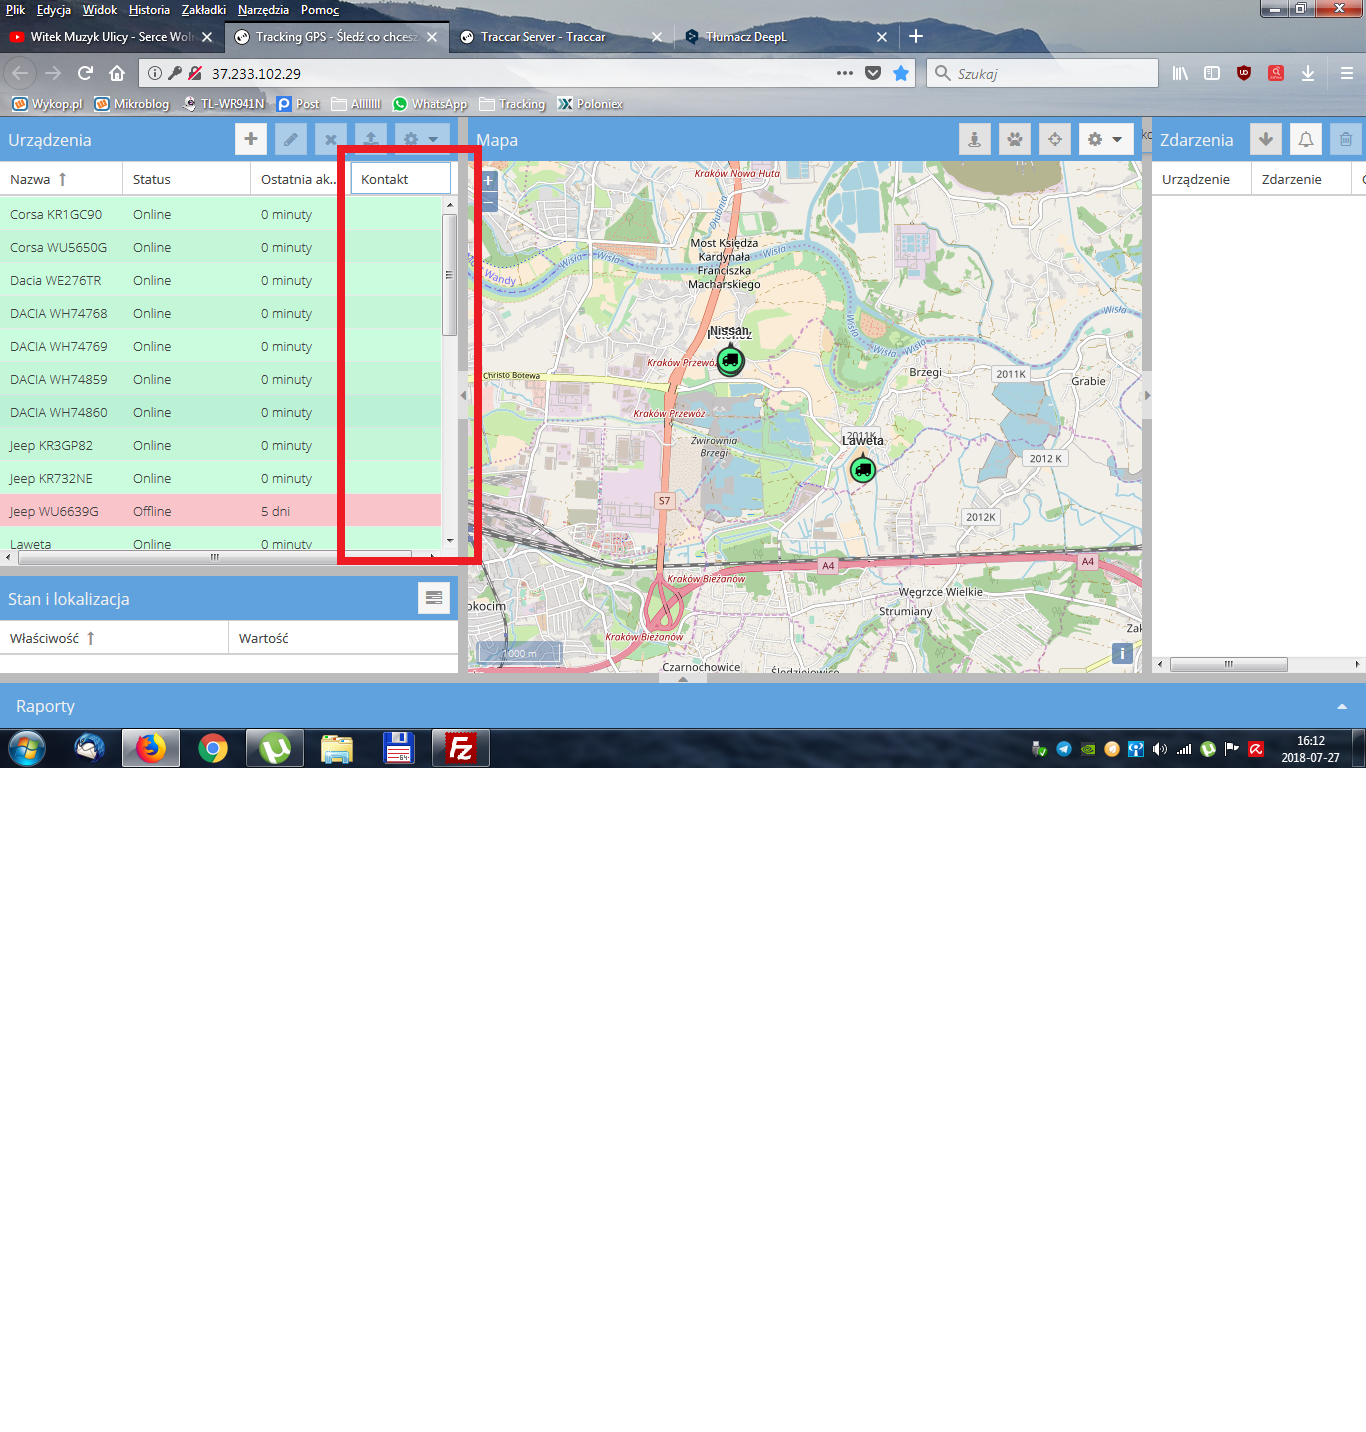Collapse the devices panel with left splitter arrow
This screenshot has height=1432, width=1366.
(463, 396)
